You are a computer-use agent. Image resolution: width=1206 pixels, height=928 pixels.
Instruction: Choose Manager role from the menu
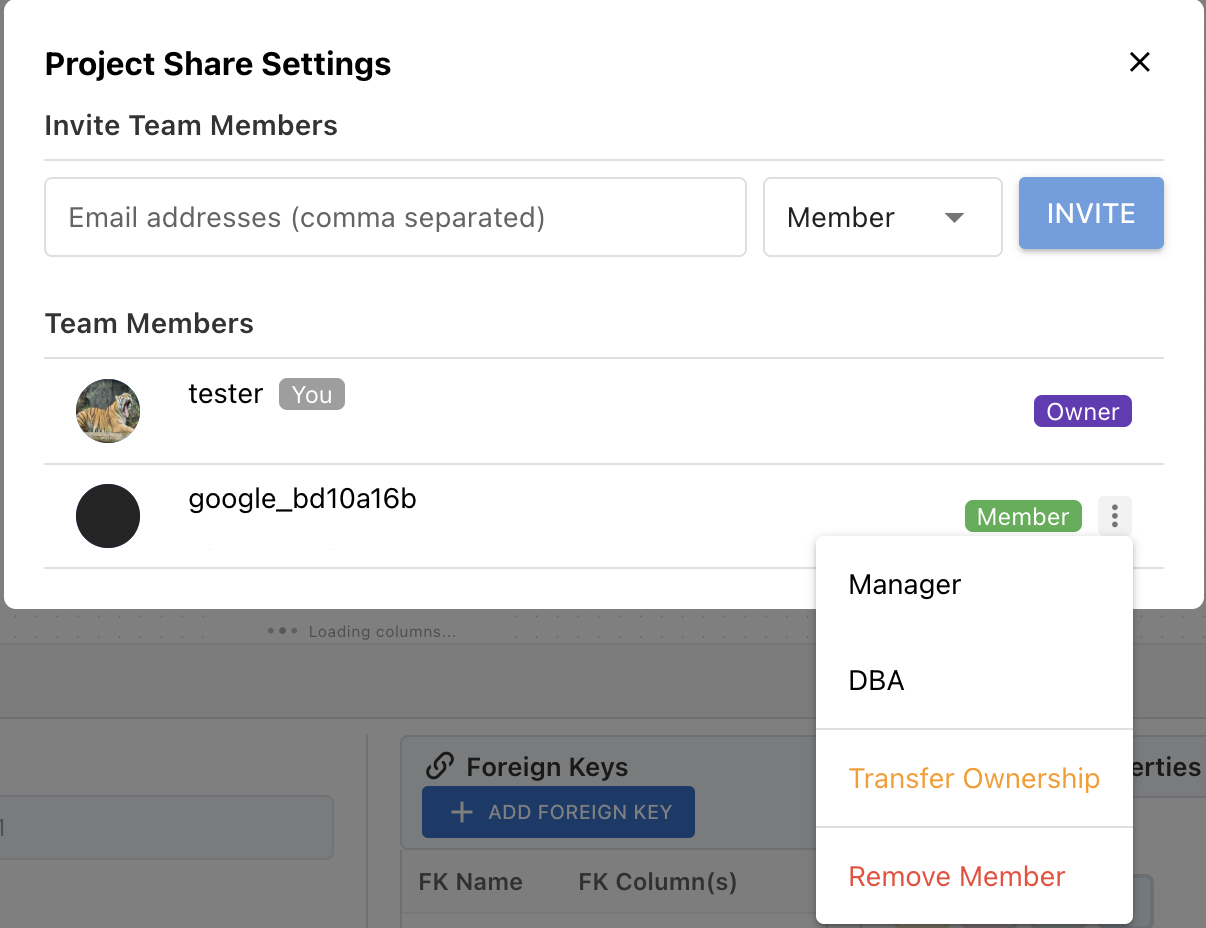[974, 585]
